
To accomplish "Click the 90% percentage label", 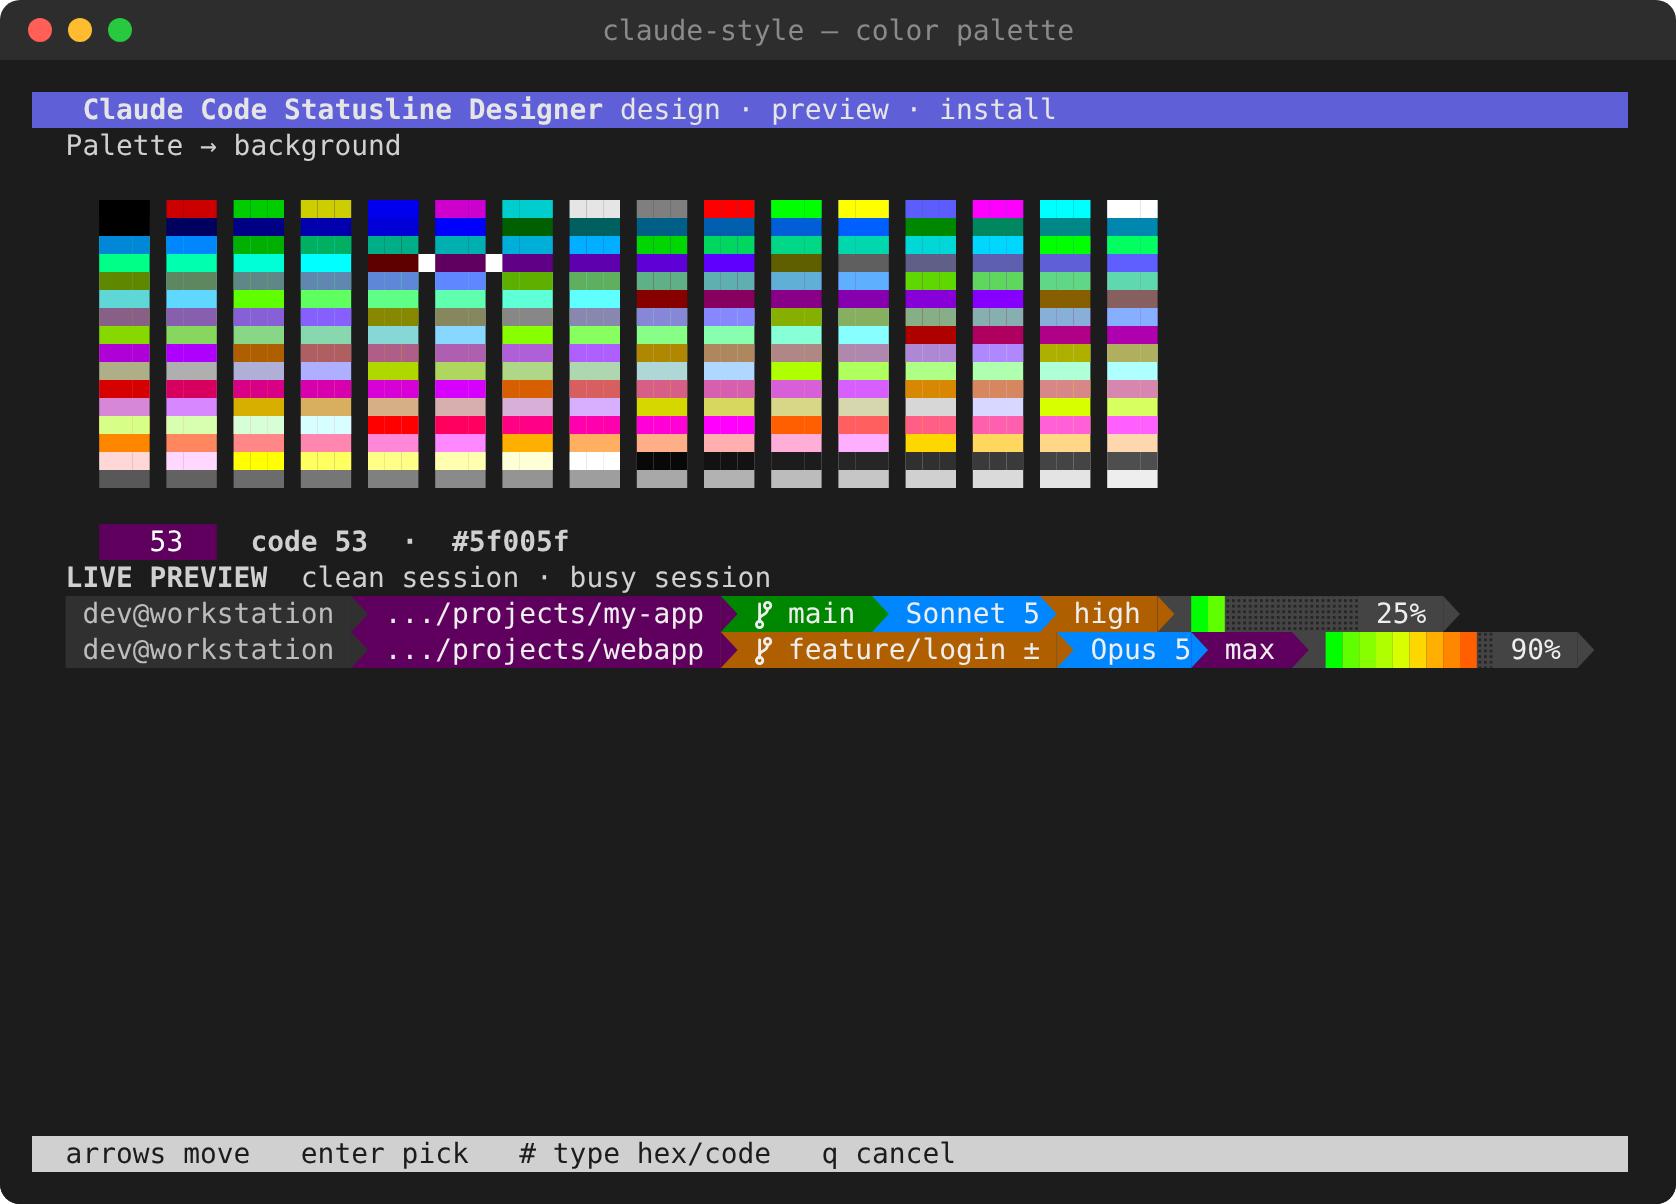I will click(1535, 650).
